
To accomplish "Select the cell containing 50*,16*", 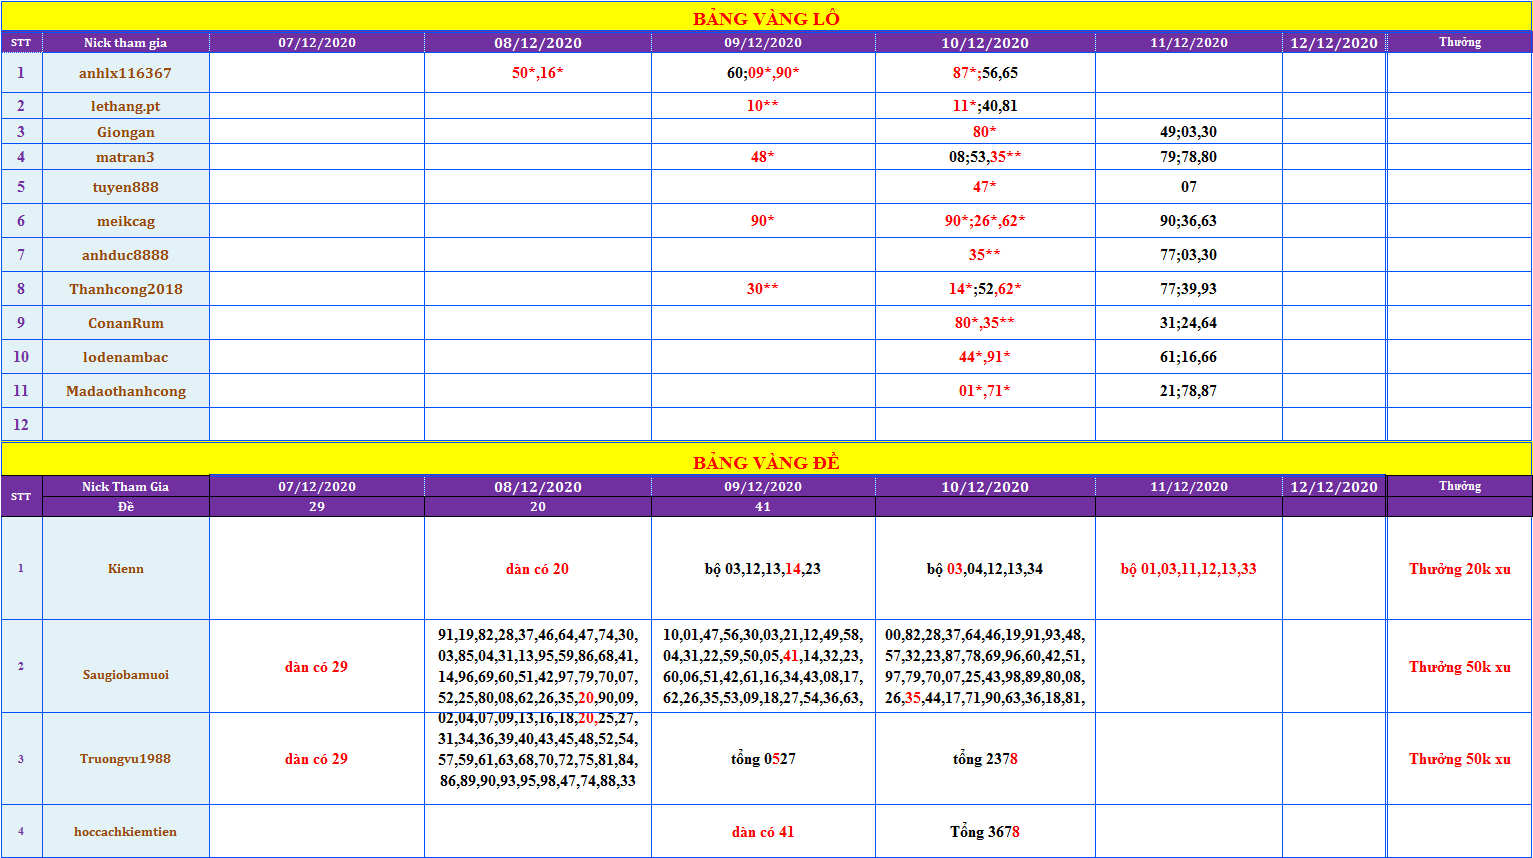I will pyautogui.click(x=538, y=72).
